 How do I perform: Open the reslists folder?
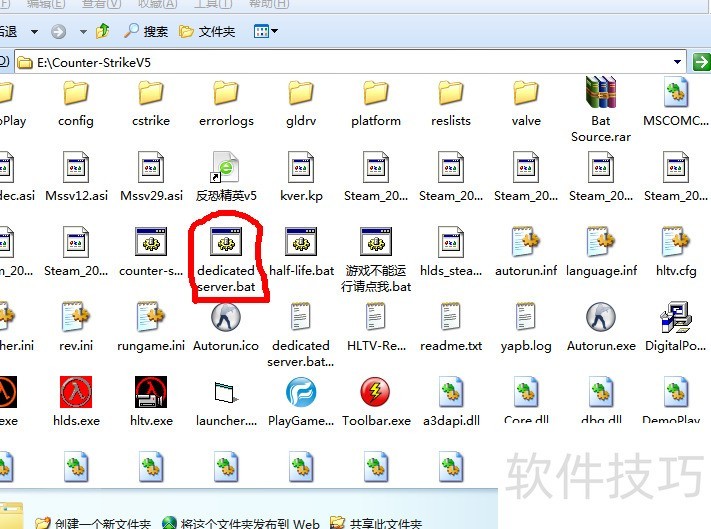(x=451, y=104)
